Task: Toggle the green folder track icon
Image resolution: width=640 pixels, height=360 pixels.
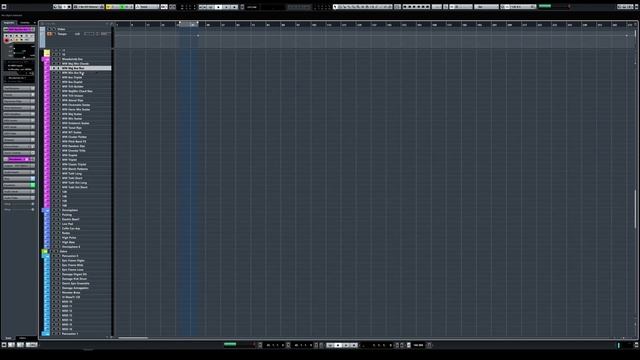Action: 45,251
